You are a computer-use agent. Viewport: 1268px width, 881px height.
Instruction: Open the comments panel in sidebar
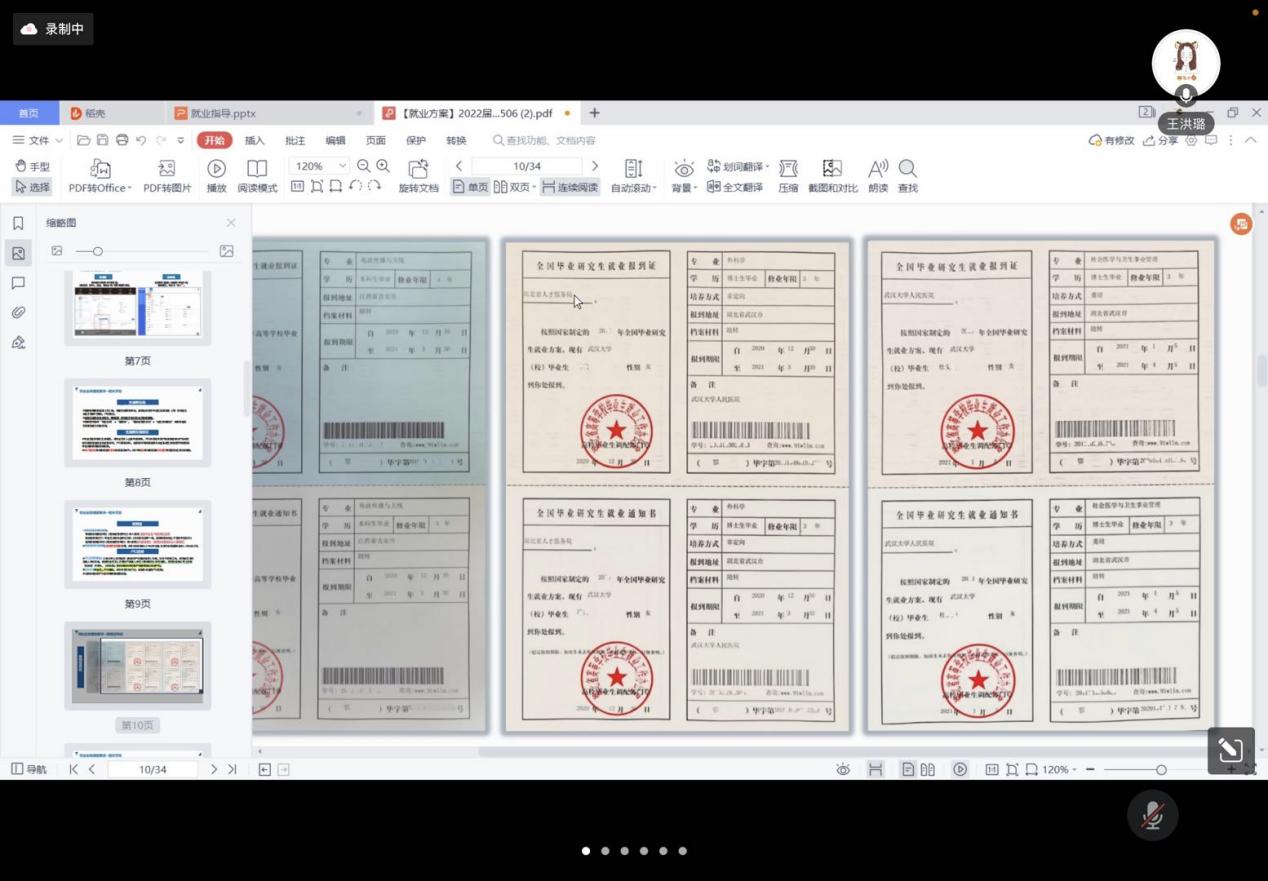tap(18, 283)
